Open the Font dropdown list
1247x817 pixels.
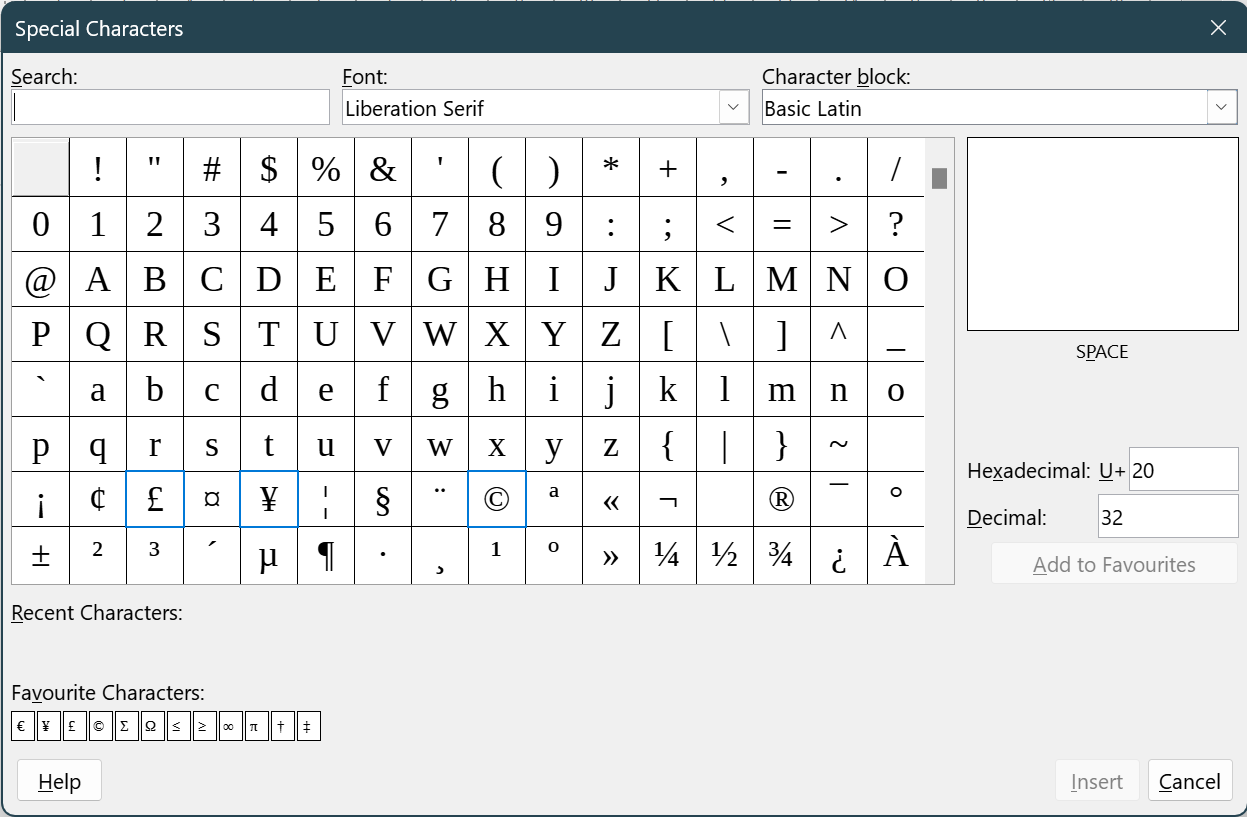(734, 108)
